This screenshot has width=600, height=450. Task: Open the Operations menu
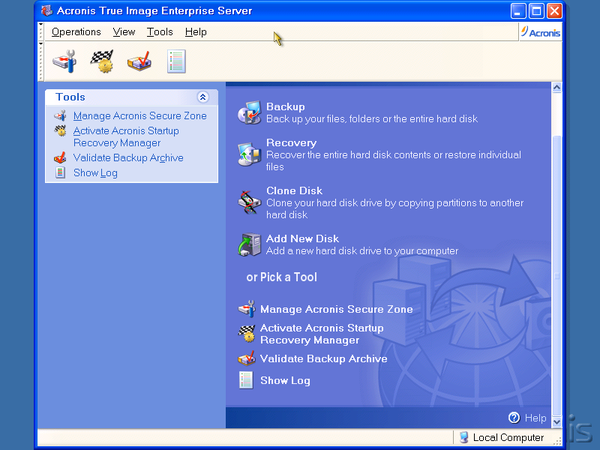click(x=76, y=32)
